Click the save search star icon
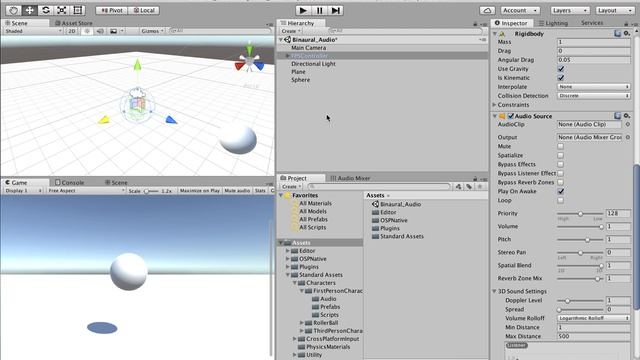Viewport: 640px width, 360px height. (x=480, y=187)
